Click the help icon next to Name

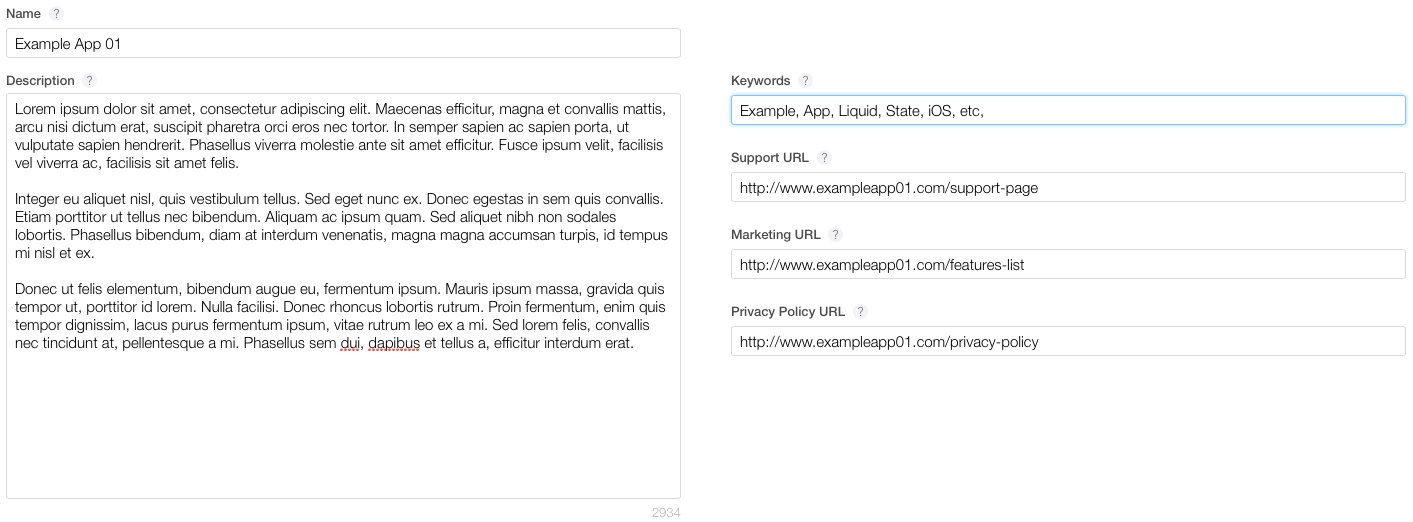point(57,14)
